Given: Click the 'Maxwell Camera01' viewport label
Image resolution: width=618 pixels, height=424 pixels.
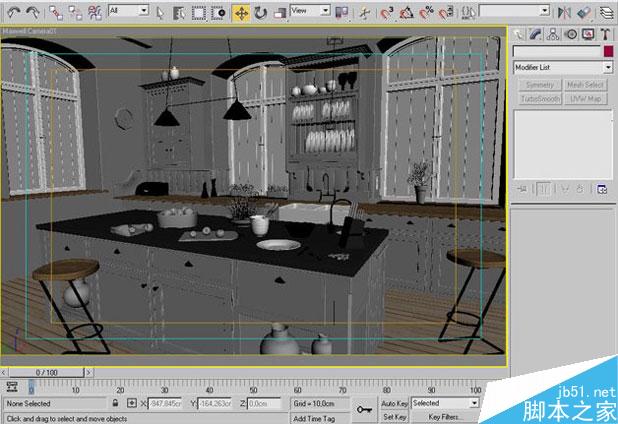Looking at the screenshot, I should (x=30, y=30).
